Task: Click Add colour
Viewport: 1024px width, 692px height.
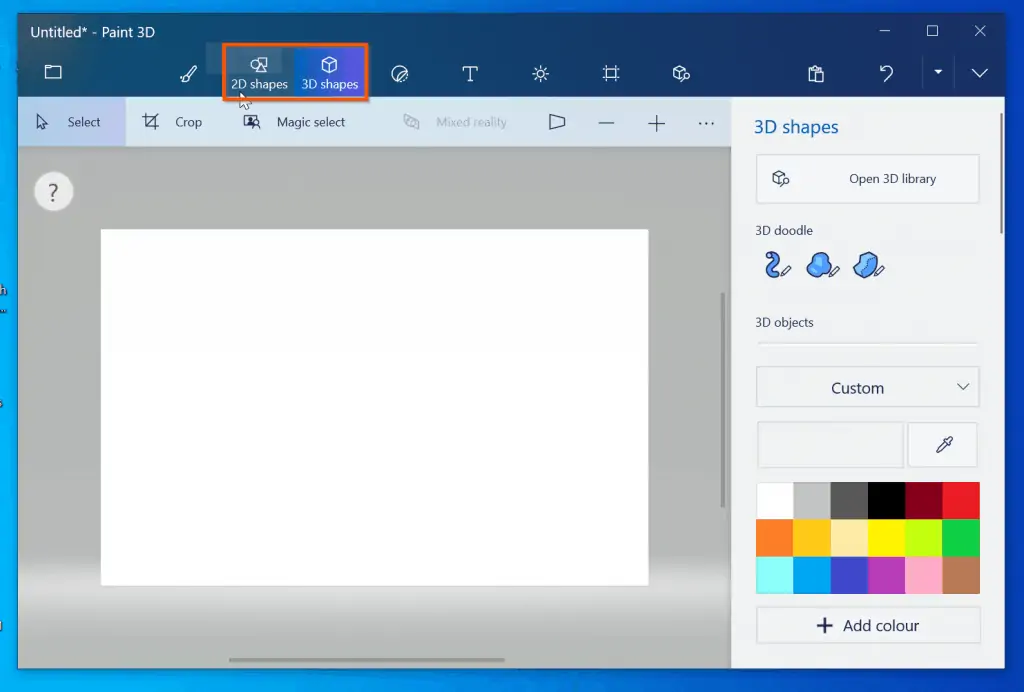Action: [867, 625]
